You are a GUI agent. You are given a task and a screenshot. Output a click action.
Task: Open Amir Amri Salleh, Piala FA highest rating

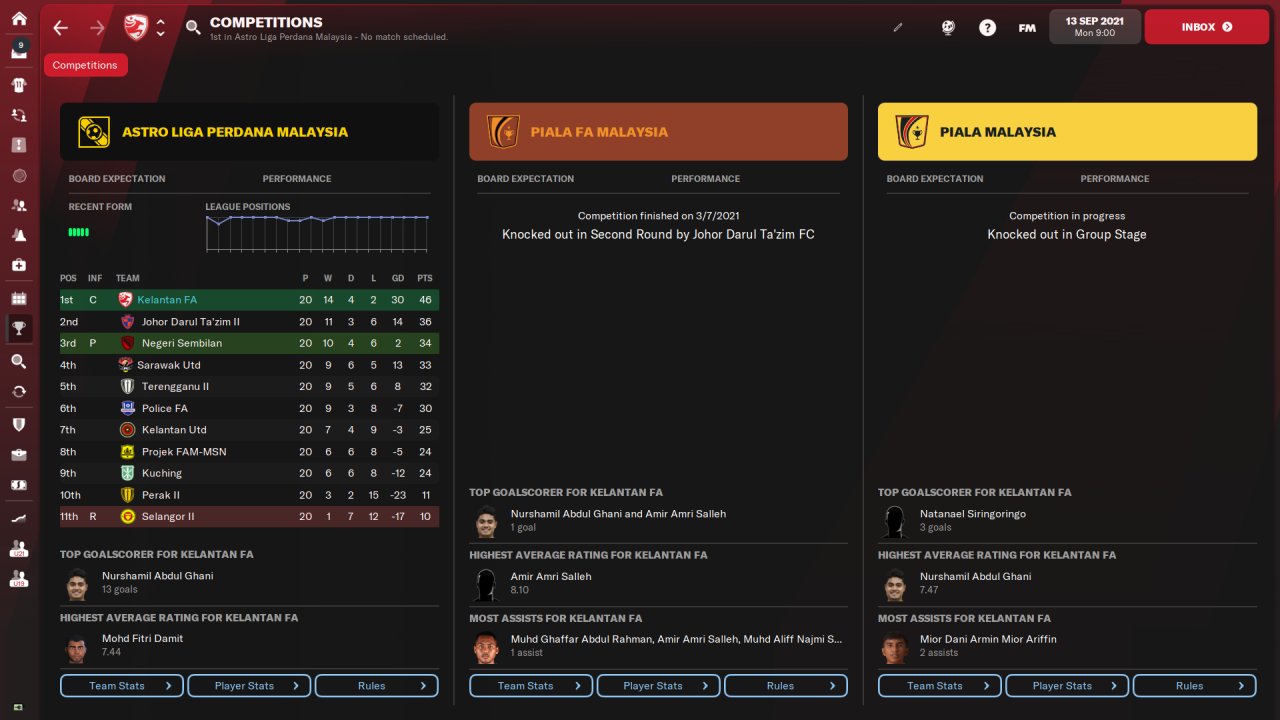pos(551,577)
